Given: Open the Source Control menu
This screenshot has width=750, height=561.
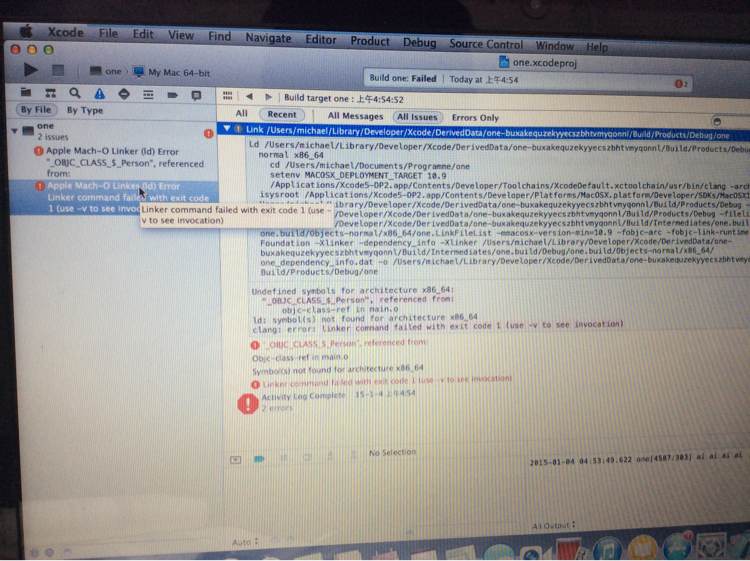Looking at the screenshot, I should pyautogui.click(x=486, y=44).
